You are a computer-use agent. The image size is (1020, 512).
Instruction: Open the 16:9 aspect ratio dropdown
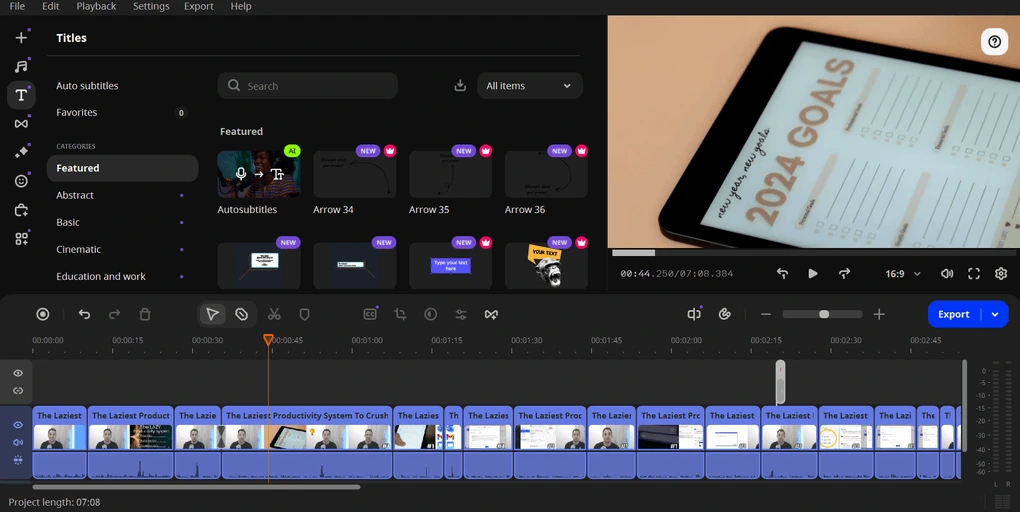click(x=902, y=274)
